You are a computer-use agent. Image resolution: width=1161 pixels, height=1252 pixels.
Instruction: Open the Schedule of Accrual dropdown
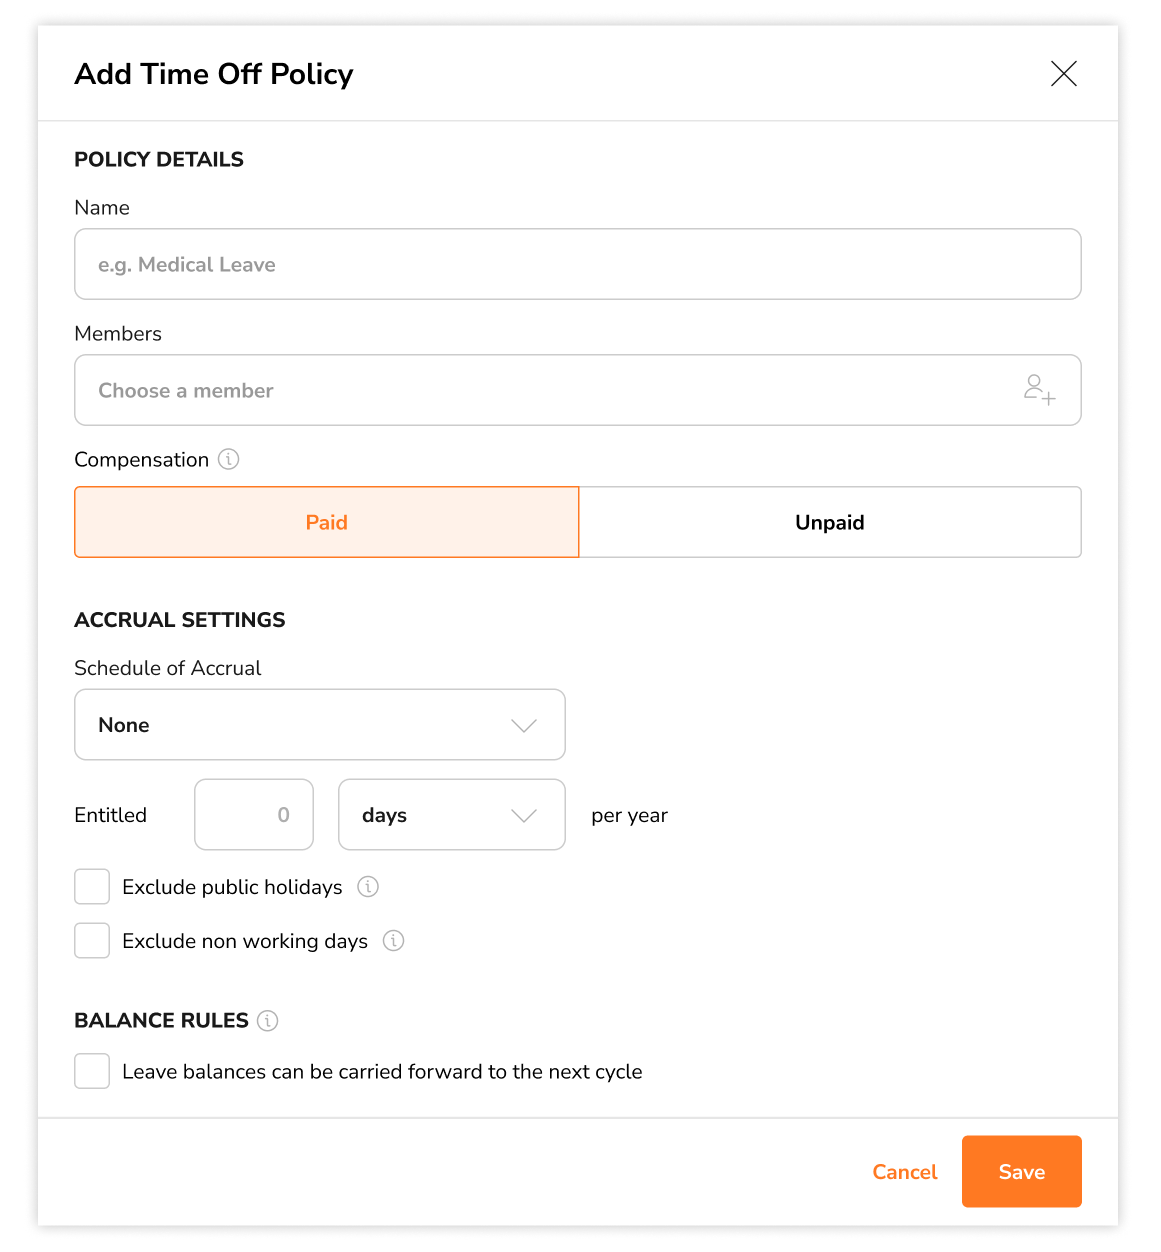319,724
